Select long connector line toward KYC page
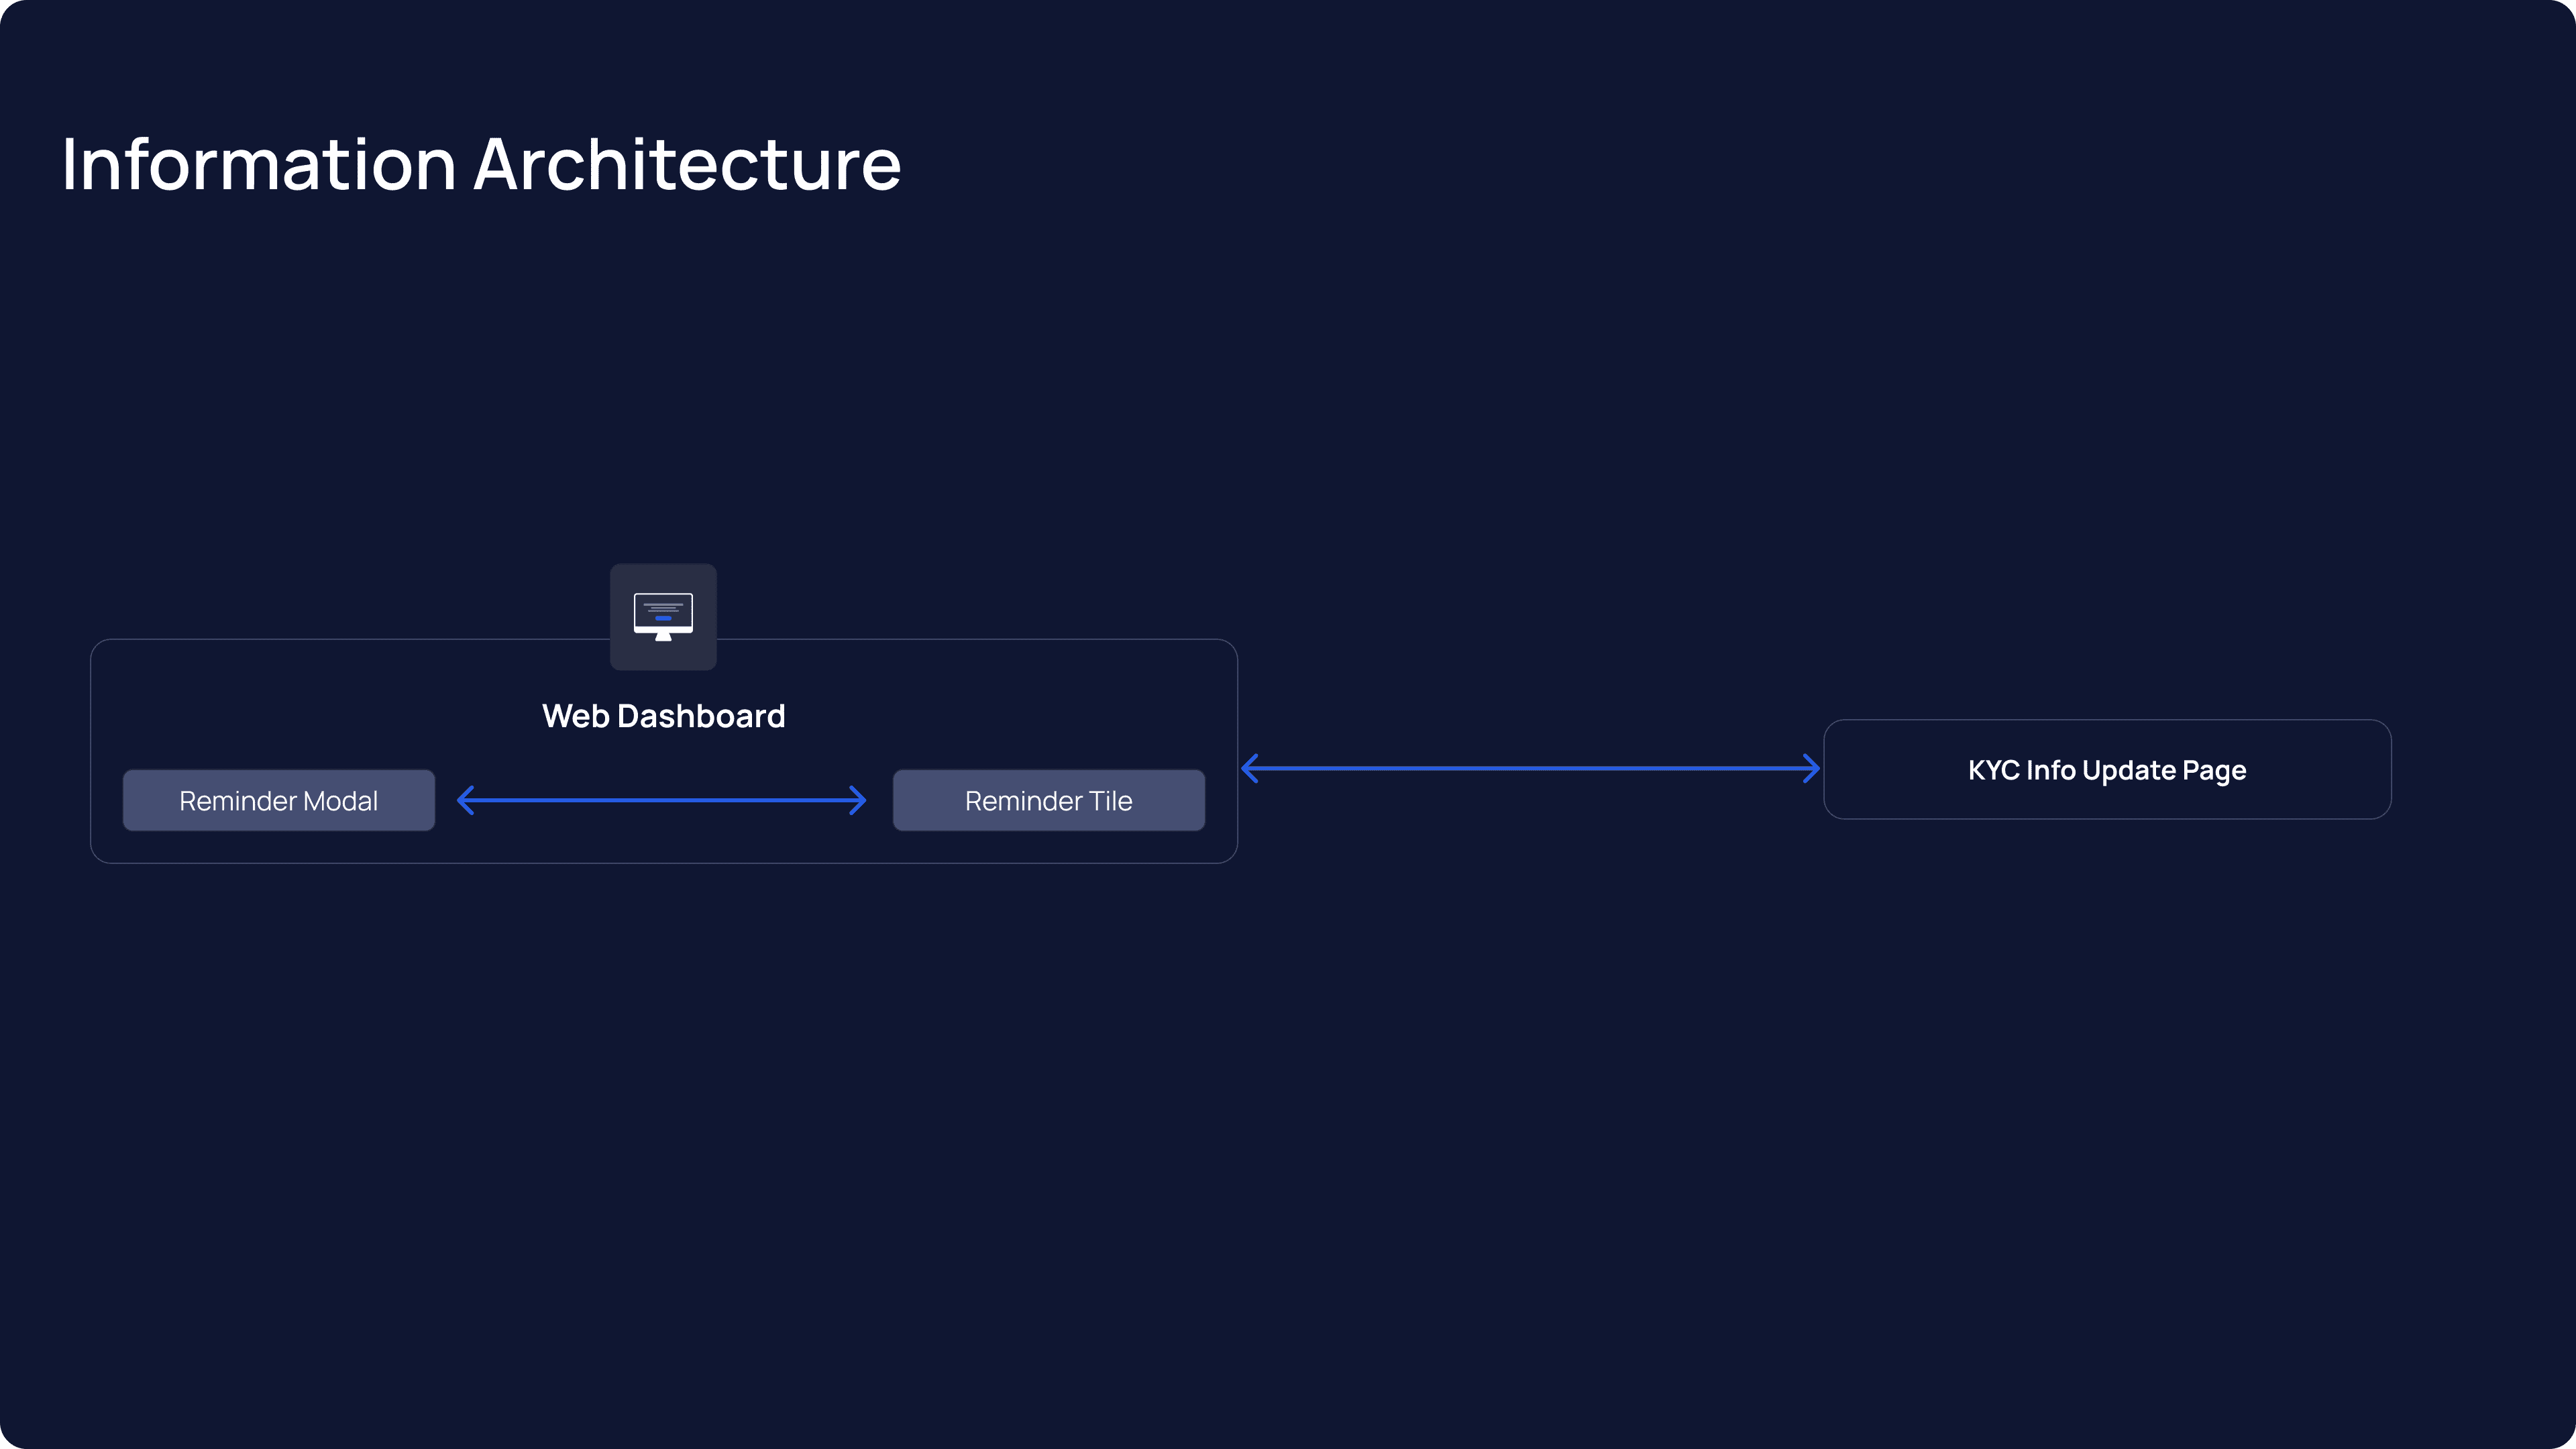Viewport: 2576px width, 1449px height. 1530,768
